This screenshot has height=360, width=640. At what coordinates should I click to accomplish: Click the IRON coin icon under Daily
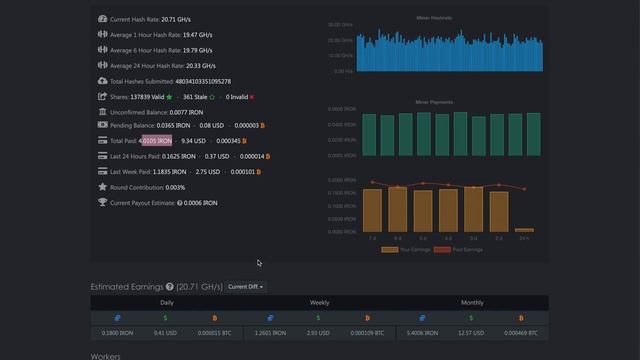point(118,318)
